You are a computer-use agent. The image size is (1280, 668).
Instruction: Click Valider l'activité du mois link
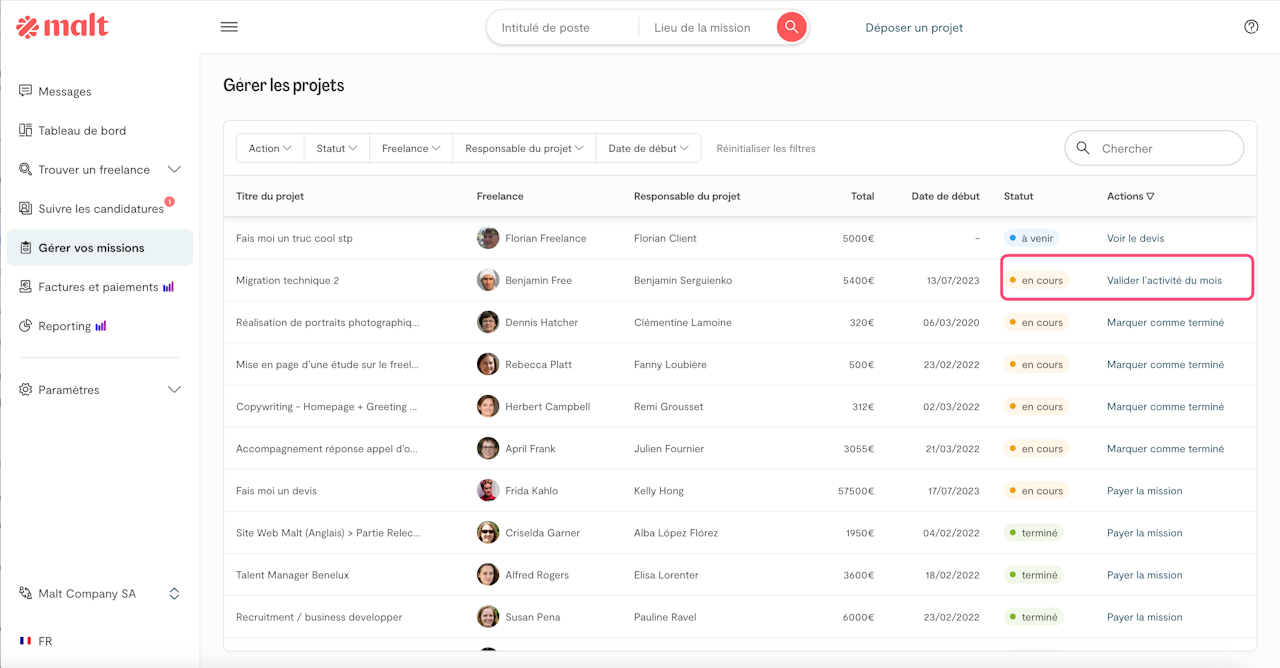point(1164,281)
